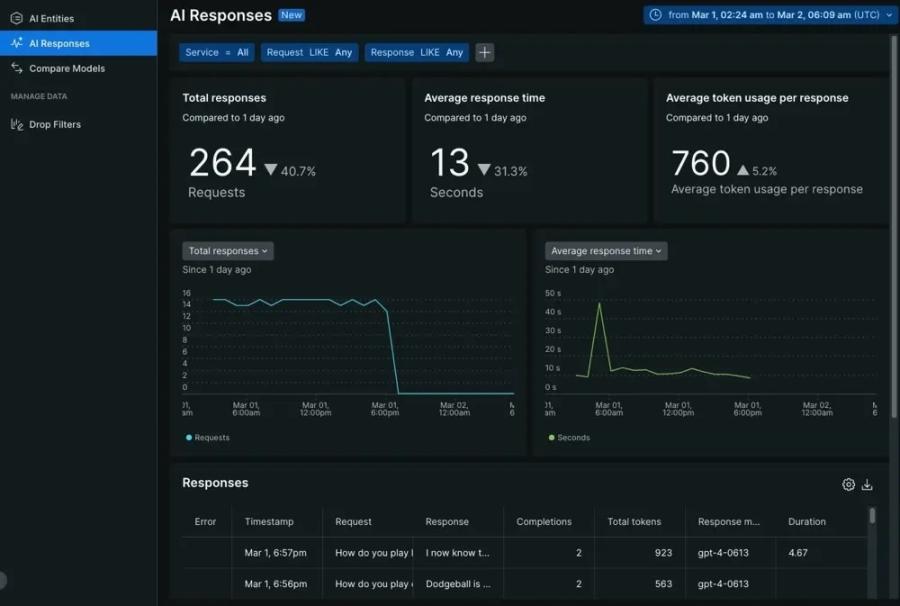
Task: Click duration value 4.67
Action: tap(798, 553)
